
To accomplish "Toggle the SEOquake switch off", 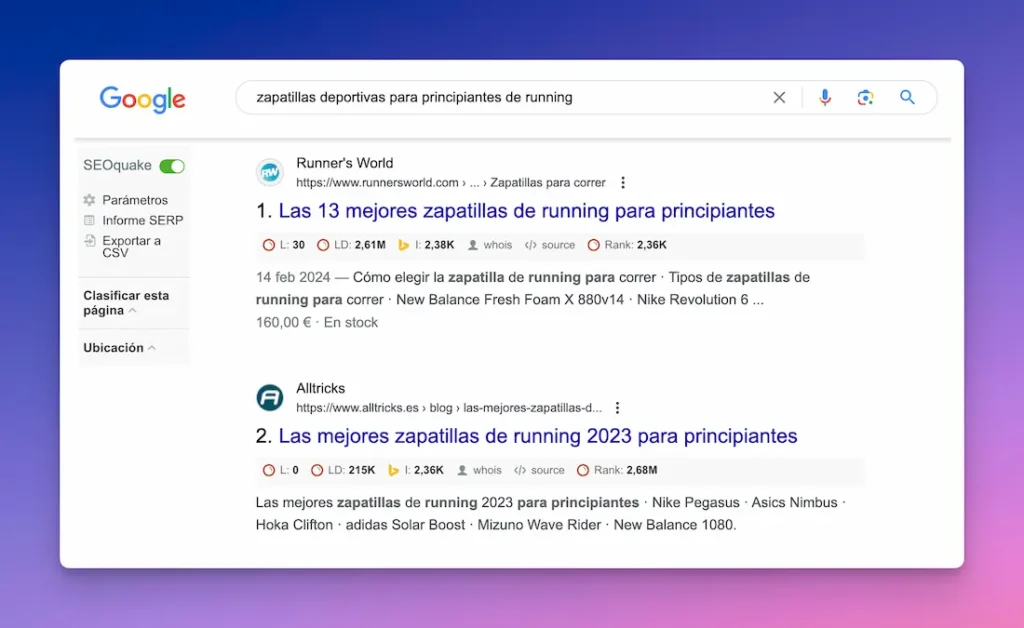I will click(172, 166).
